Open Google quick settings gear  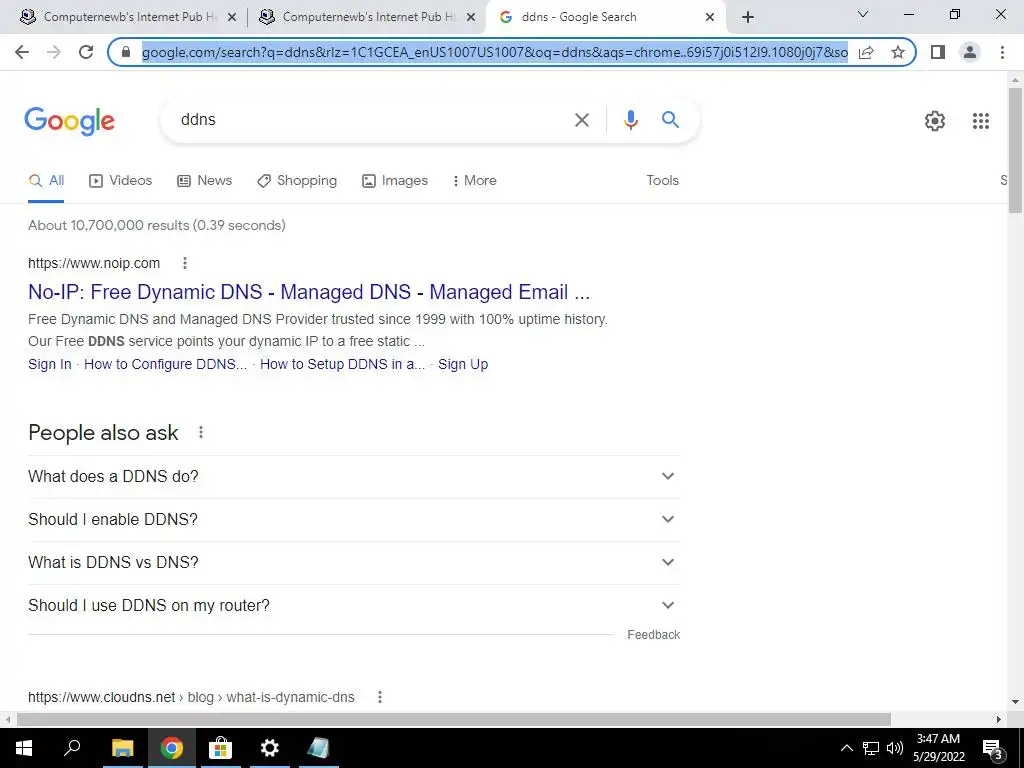coord(935,121)
